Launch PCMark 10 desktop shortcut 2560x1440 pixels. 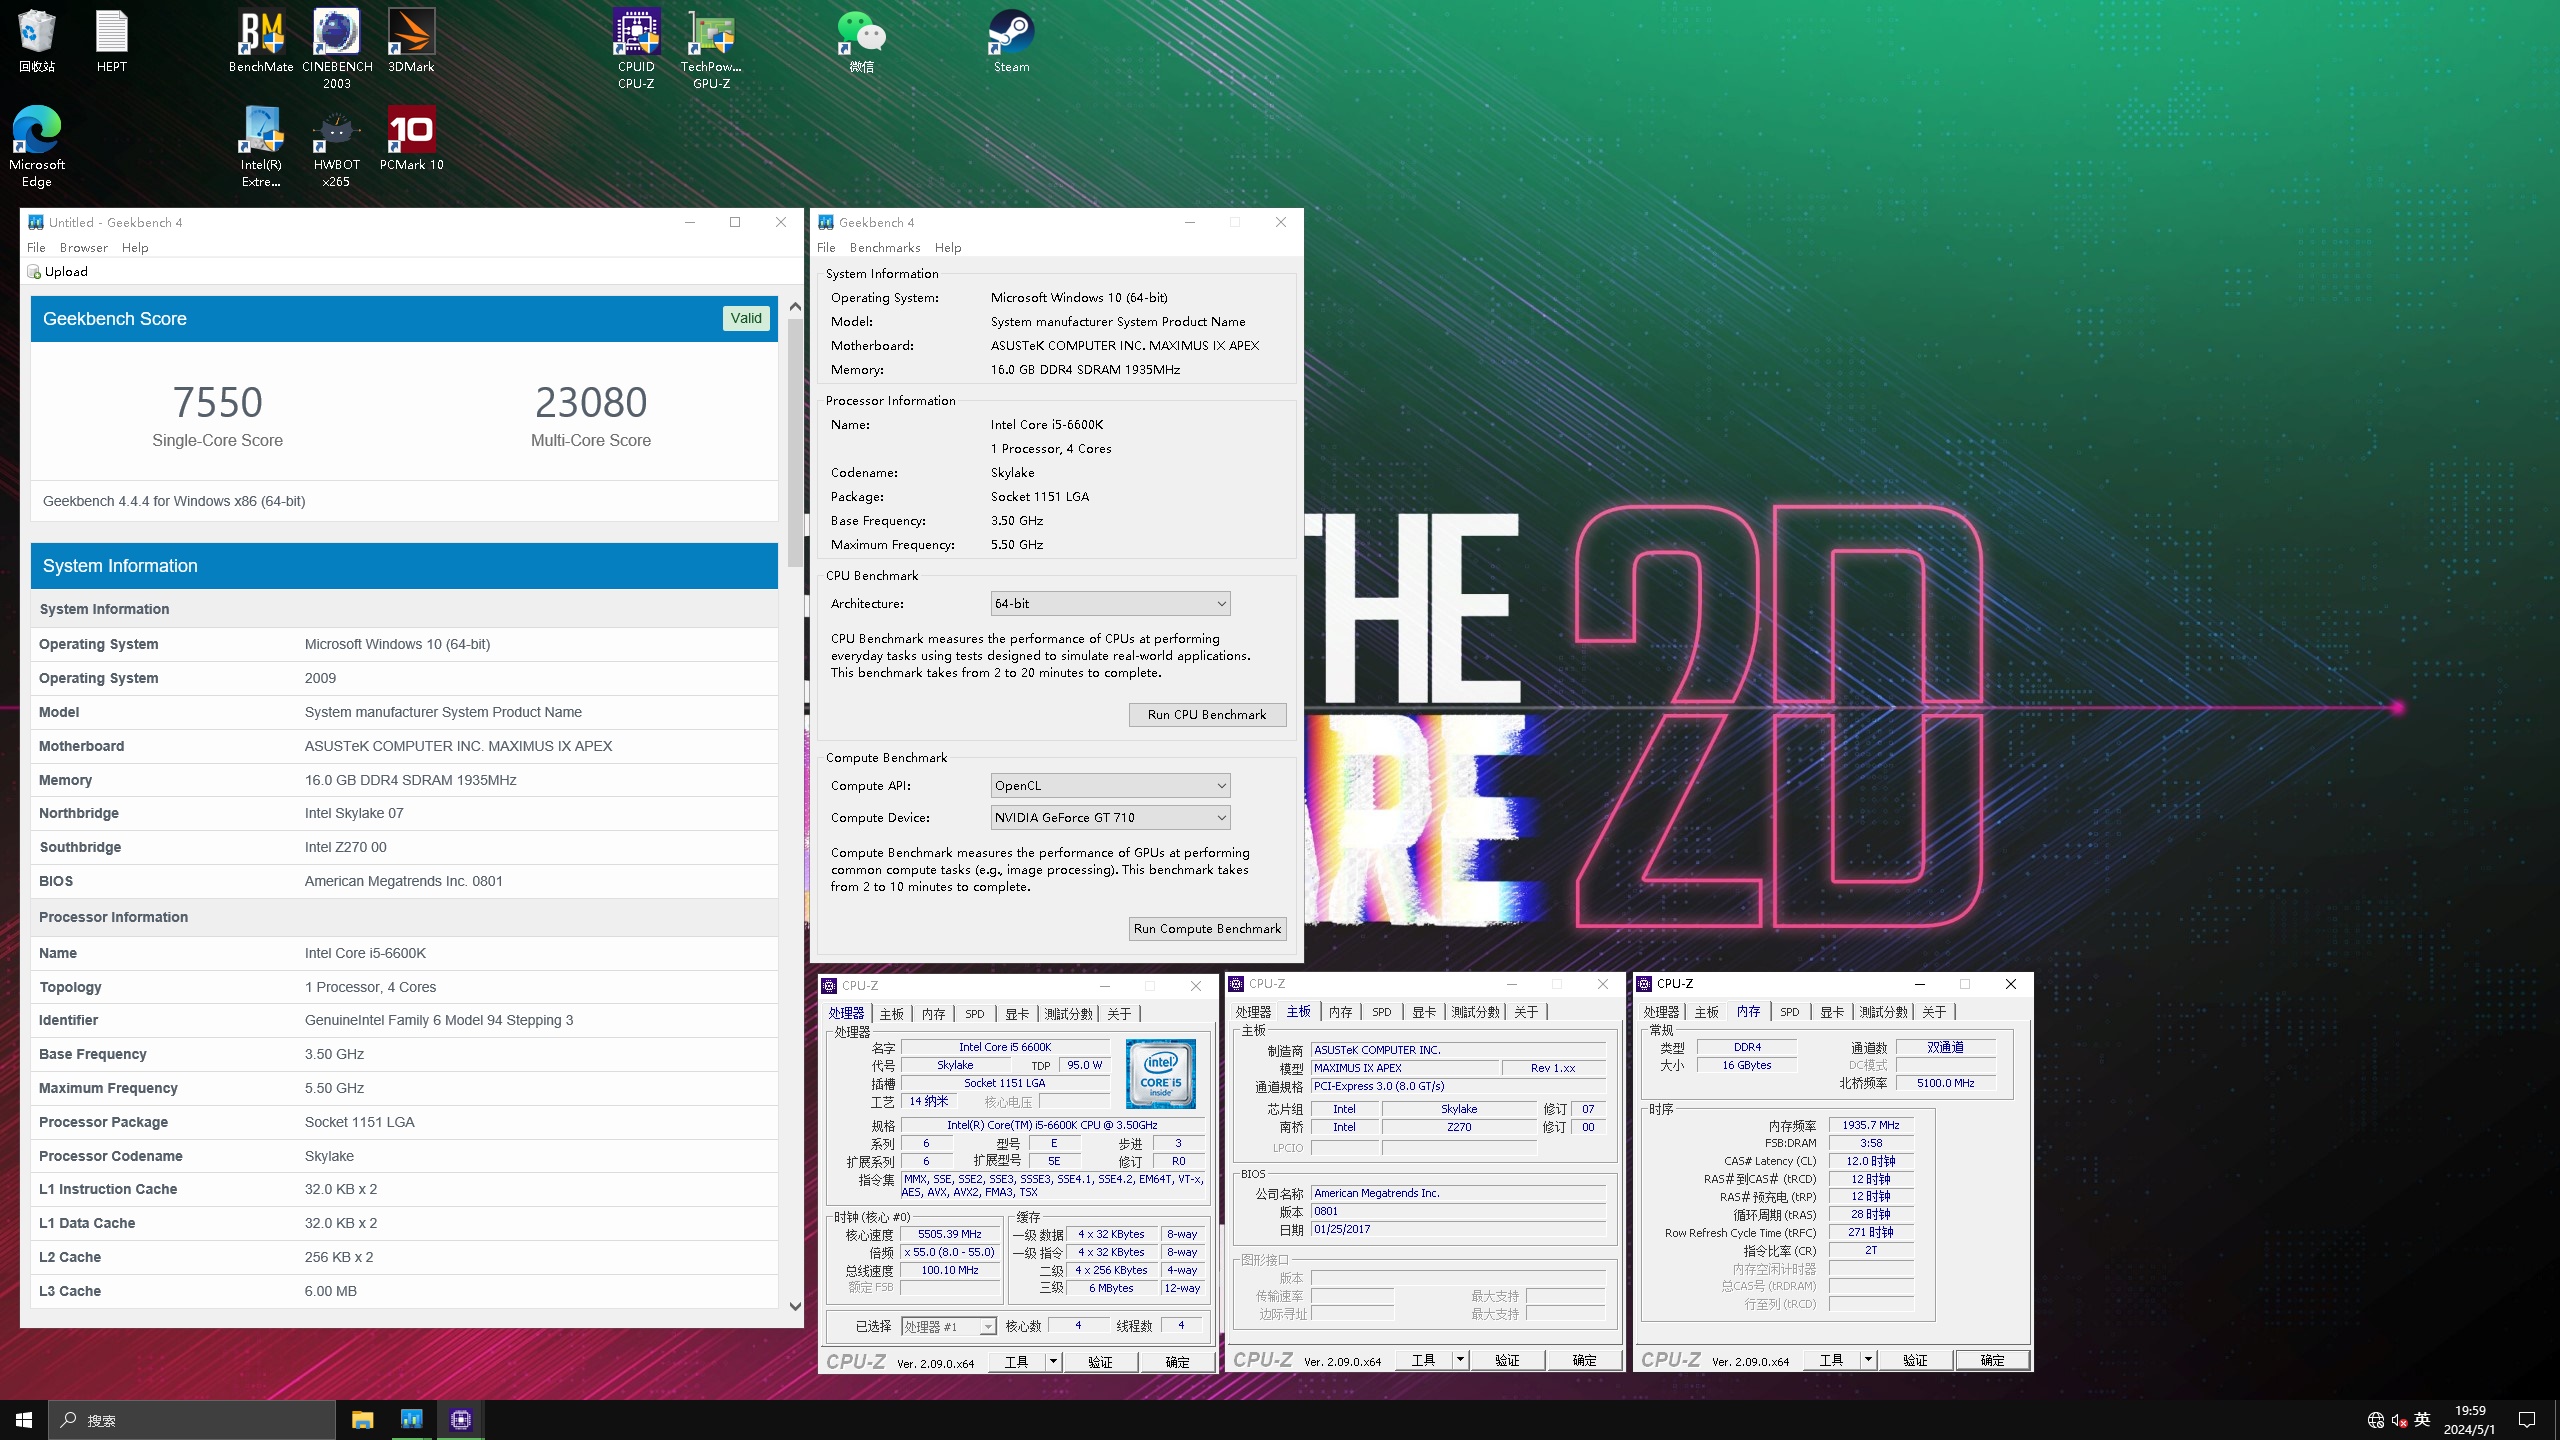coord(411,138)
